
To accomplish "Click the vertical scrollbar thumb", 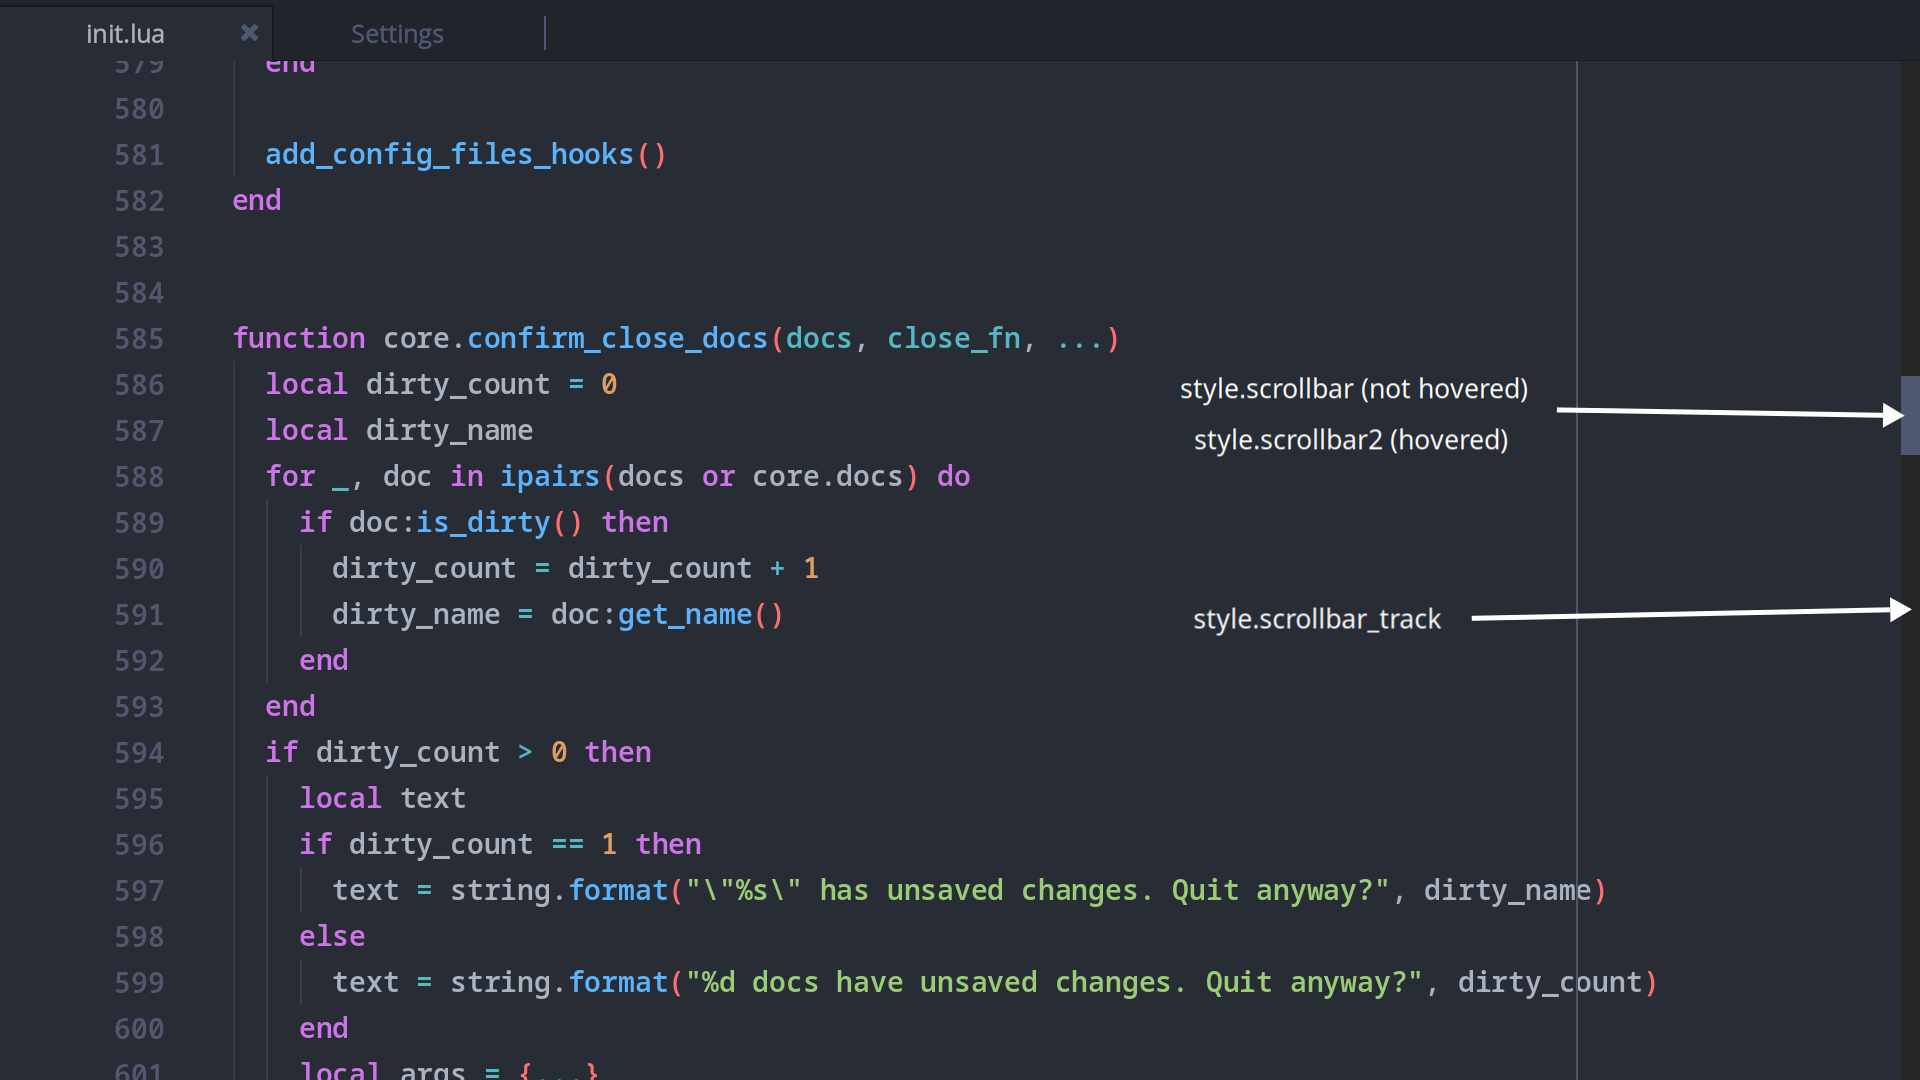I will point(1910,415).
